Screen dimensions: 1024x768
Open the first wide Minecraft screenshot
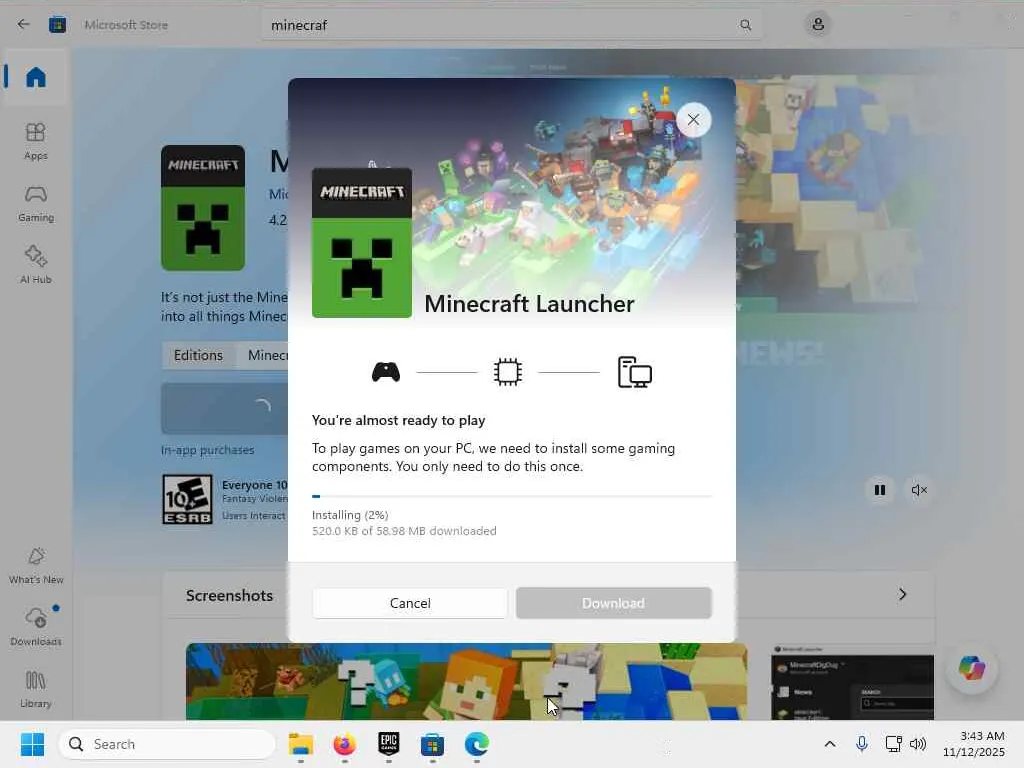466,681
